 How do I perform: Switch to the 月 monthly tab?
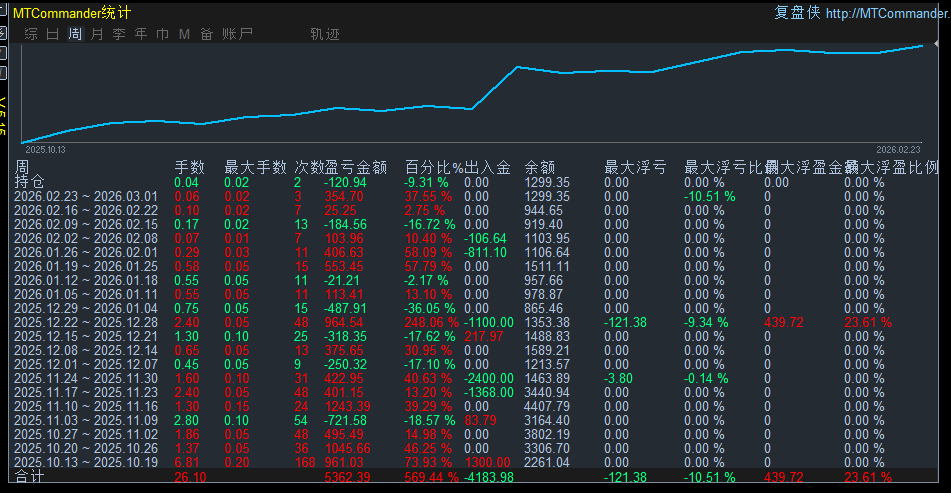click(96, 34)
